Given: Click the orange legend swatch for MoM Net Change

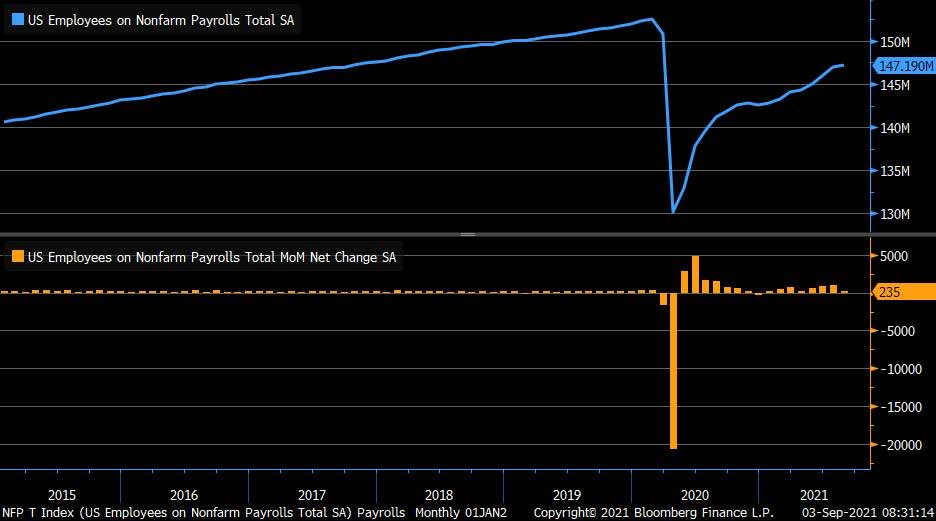Looking at the screenshot, I should 18,256.
